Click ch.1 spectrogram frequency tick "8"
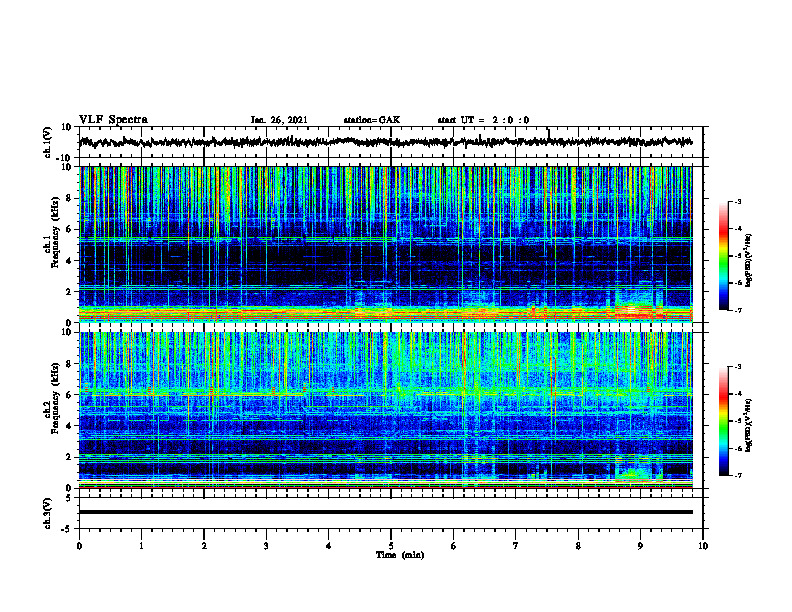The image size is (792, 612). (x=69, y=198)
